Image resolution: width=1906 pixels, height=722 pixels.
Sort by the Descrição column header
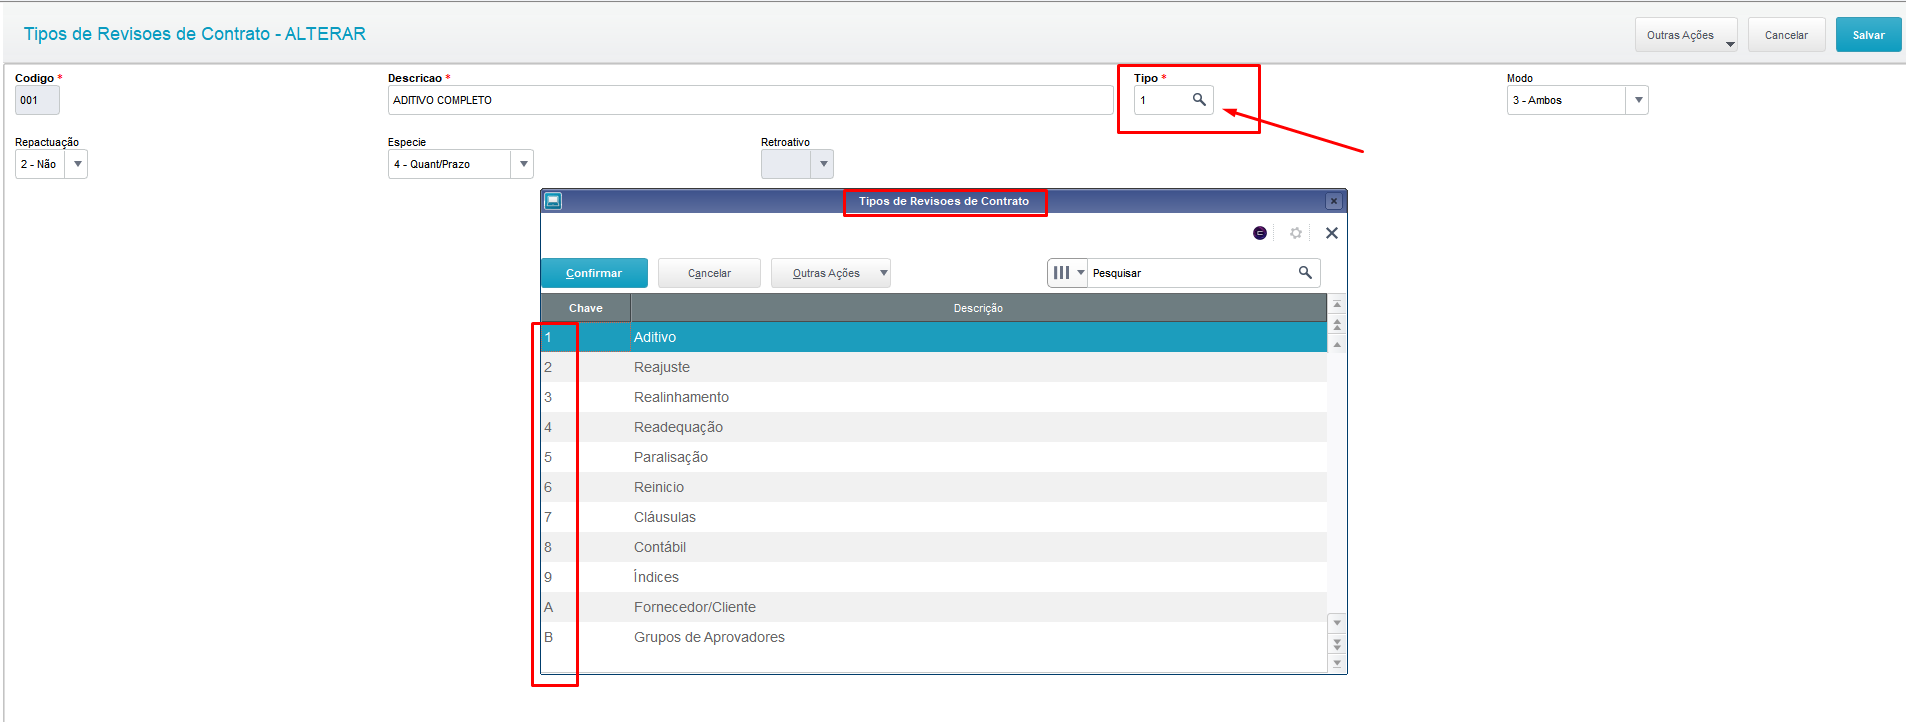point(978,308)
